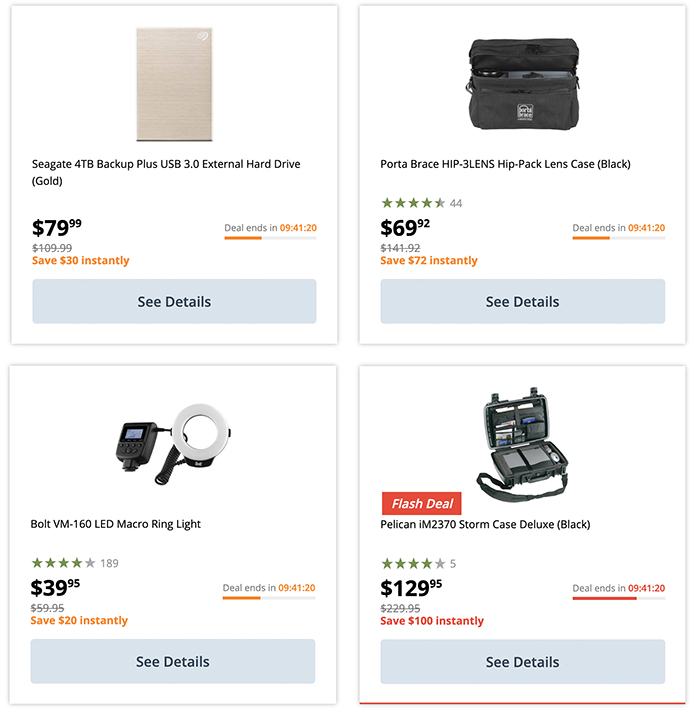Click the Flash Deal badge

tap(421, 503)
